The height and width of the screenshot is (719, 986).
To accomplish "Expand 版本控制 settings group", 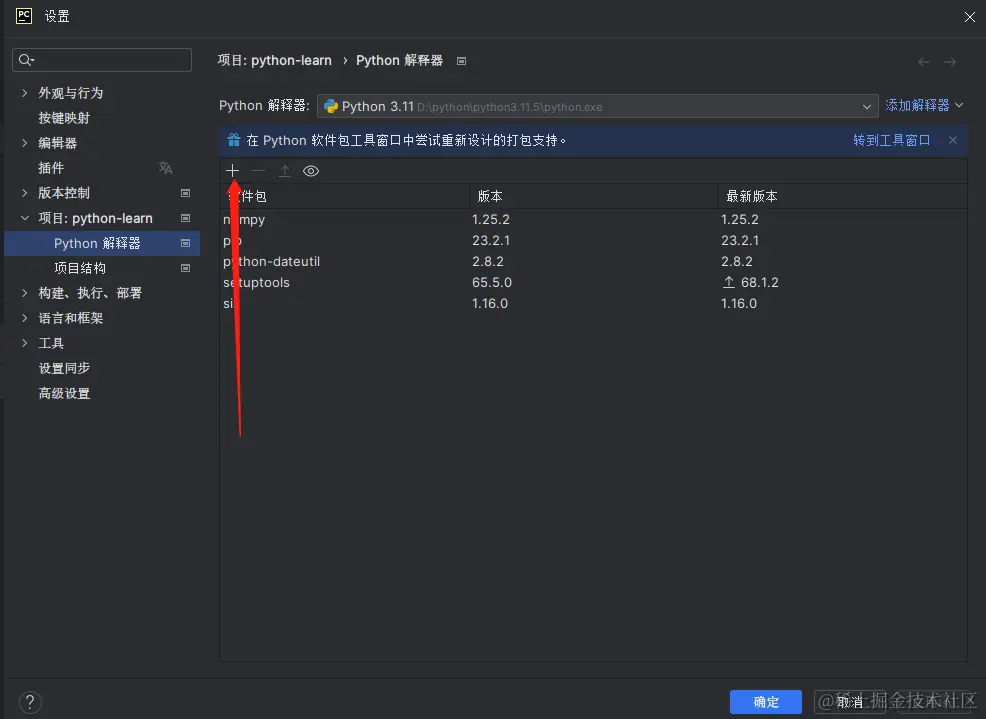I will (x=25, y=193).
